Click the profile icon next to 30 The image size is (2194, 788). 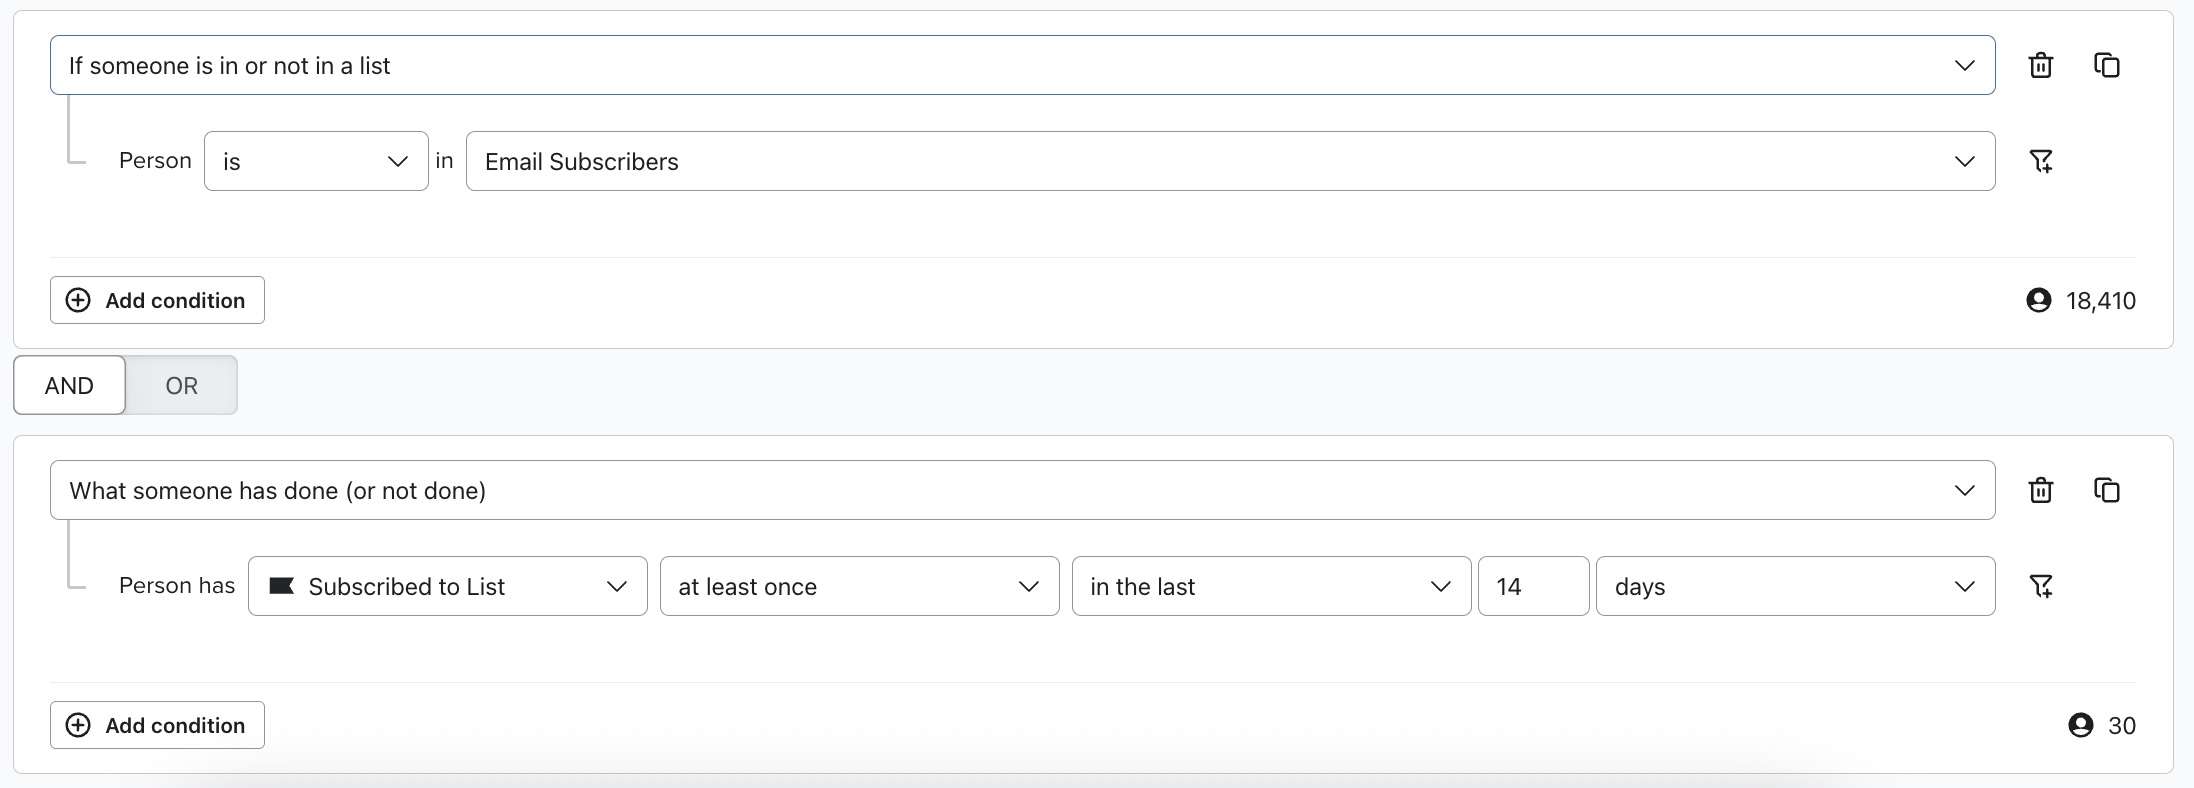tap(2080, 725)
